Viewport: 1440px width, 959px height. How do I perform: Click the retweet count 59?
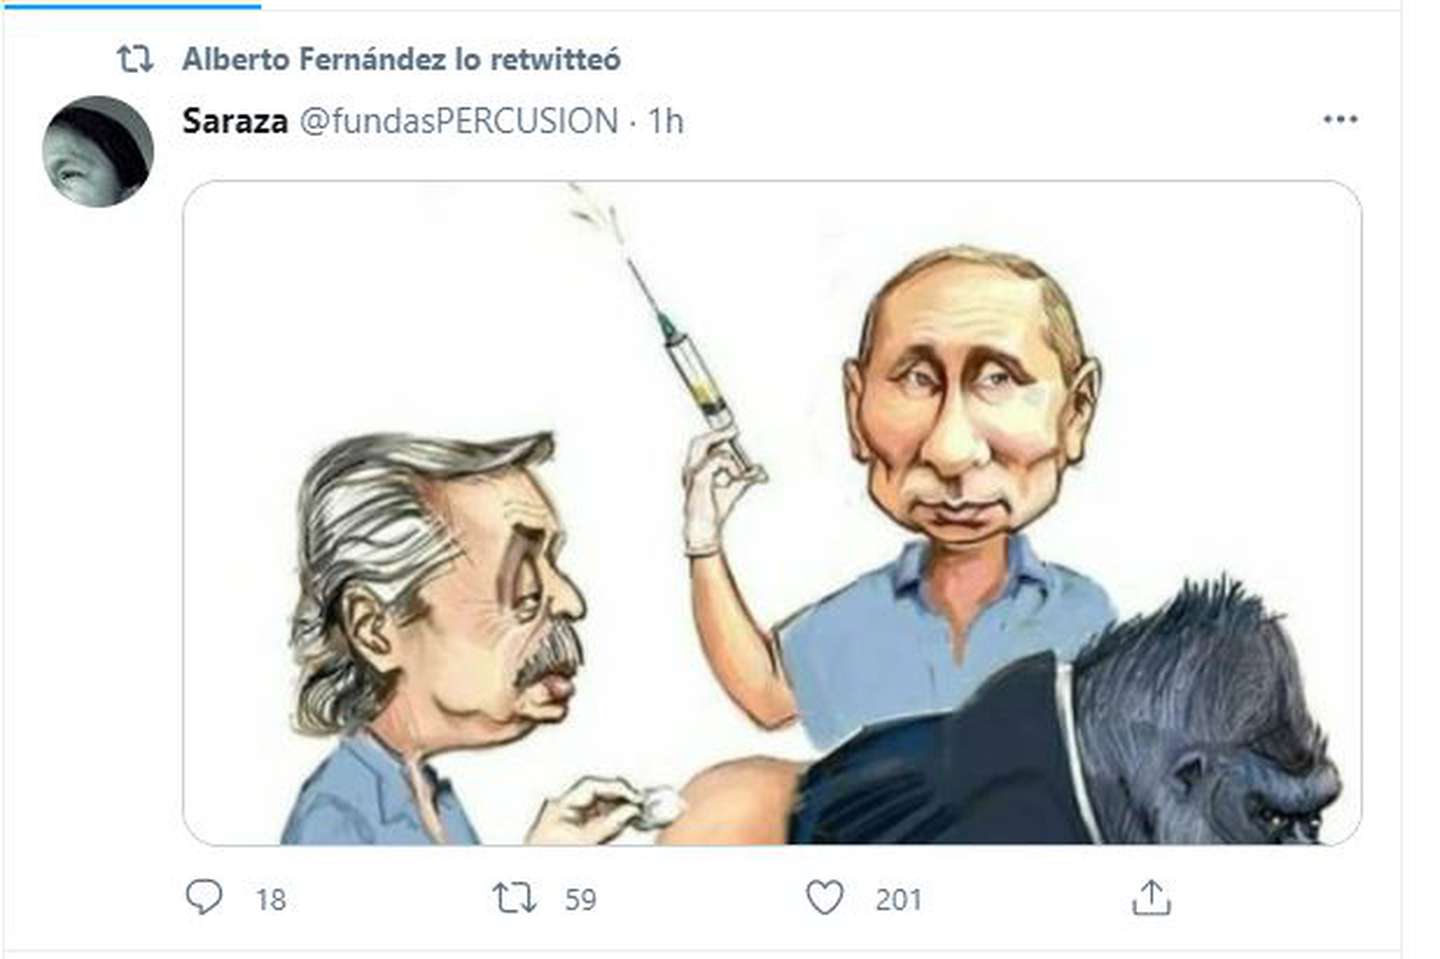[580, 900]
